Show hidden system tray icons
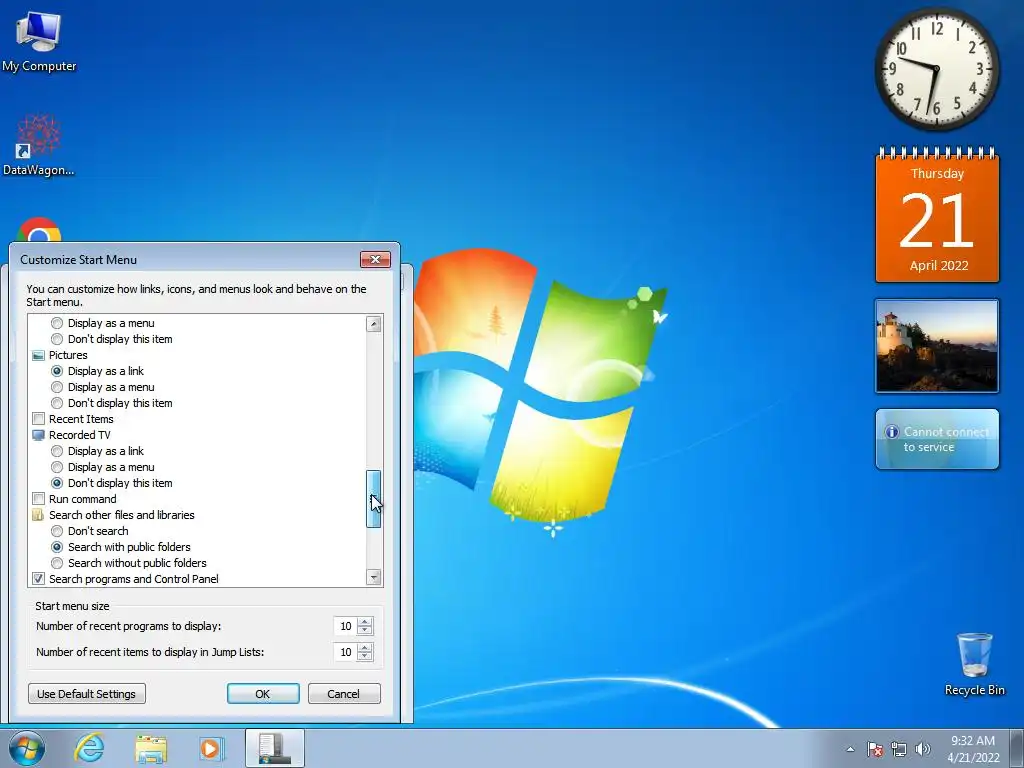This screenshot has height=768, width=1024. point(850,749)
